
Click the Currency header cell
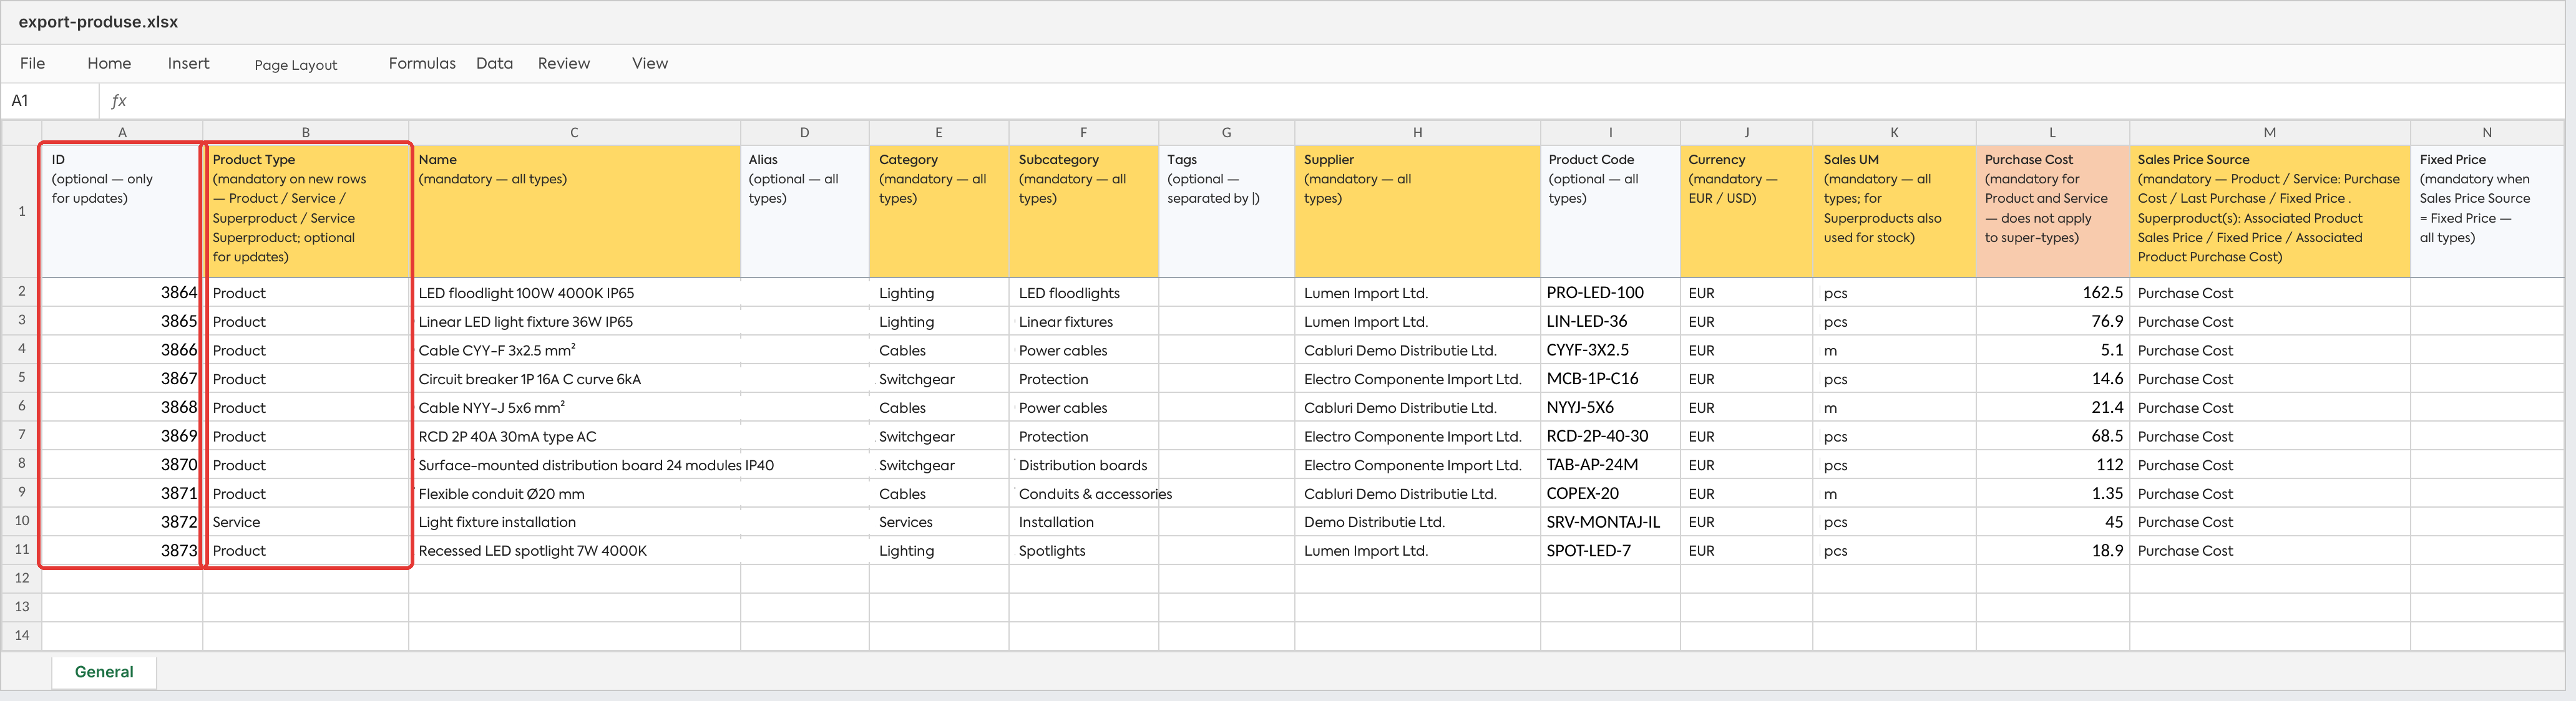(x=1746, y=211)
